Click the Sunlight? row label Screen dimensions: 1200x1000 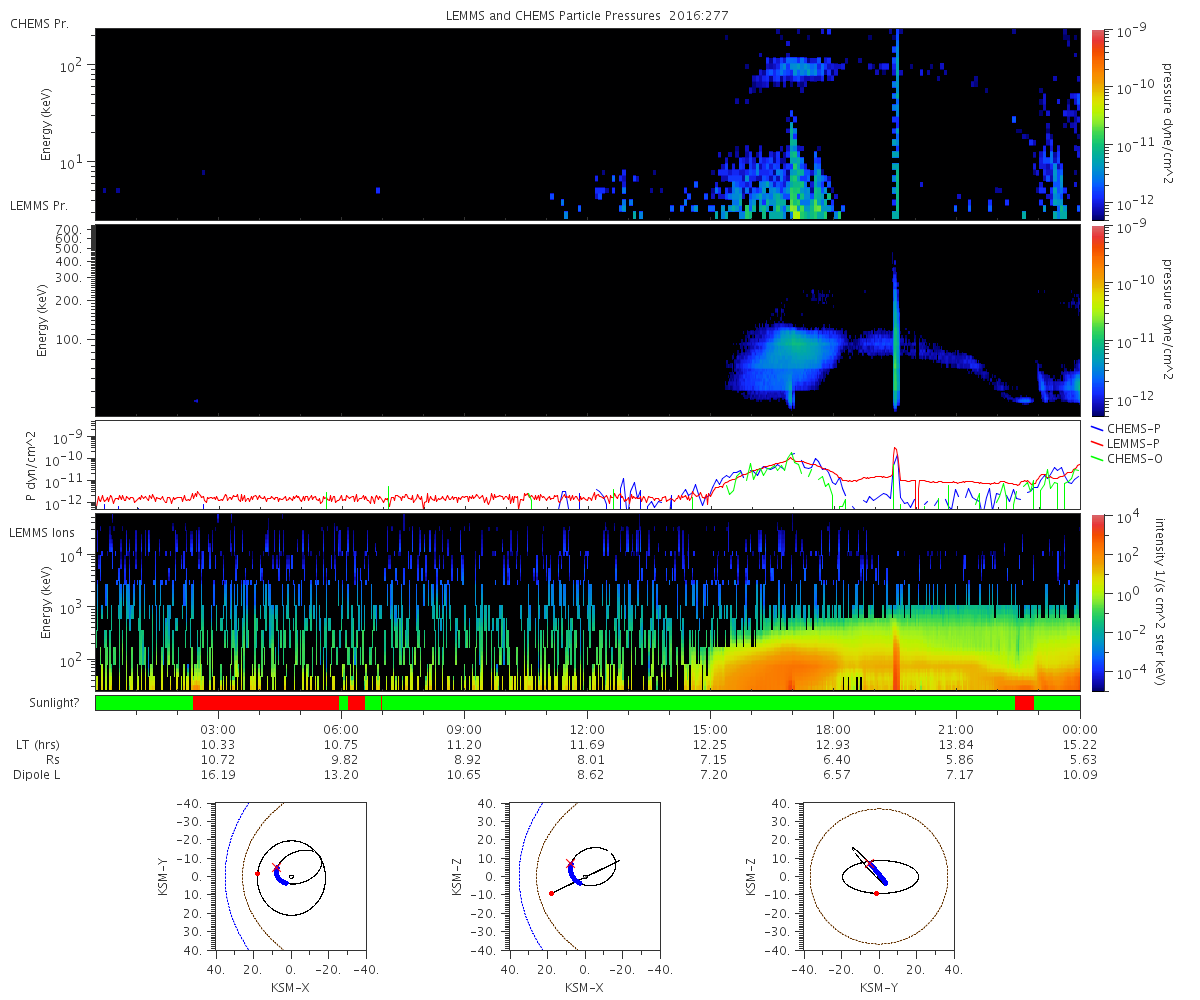(44, 703)
